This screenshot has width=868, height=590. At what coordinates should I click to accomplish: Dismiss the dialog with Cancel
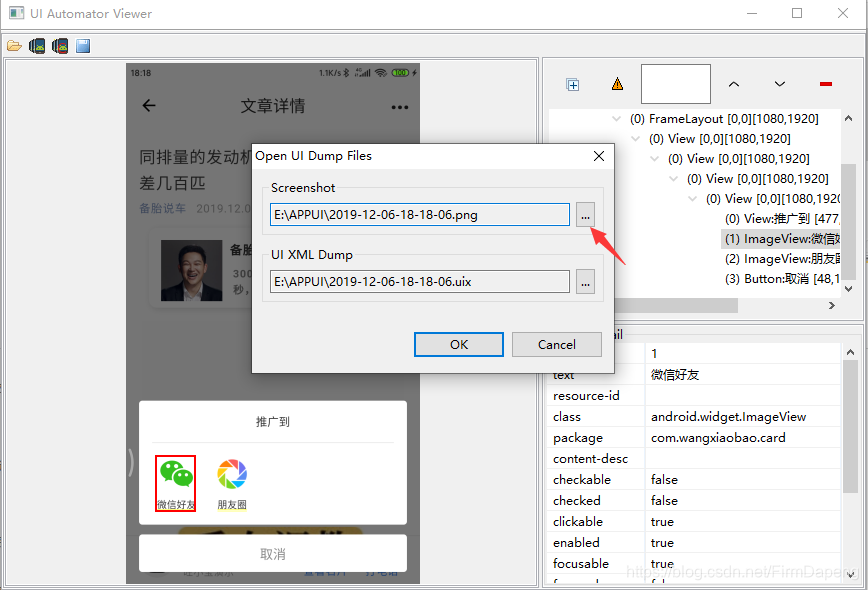556,344
